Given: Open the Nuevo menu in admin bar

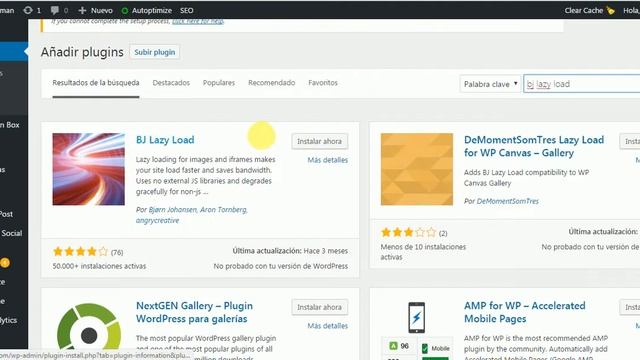Looking at the screenshot, I should (x=101, y=11).
